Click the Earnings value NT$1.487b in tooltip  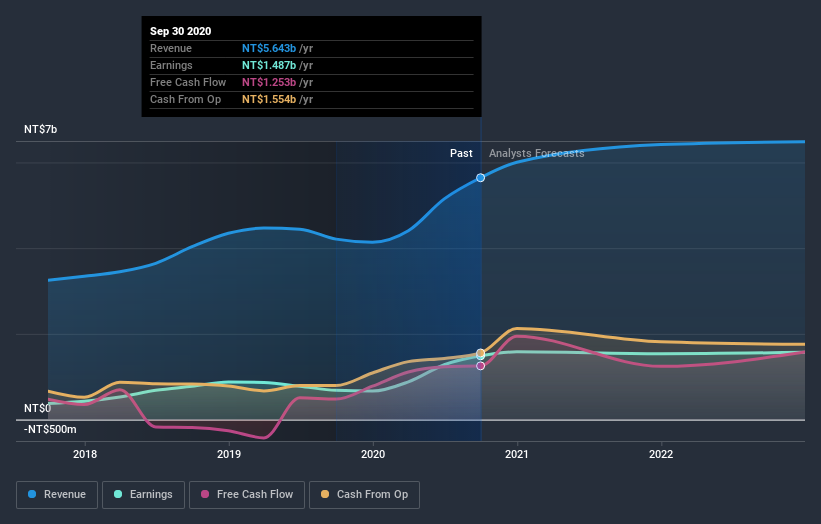pyautogui.click(x=269, y=65)
